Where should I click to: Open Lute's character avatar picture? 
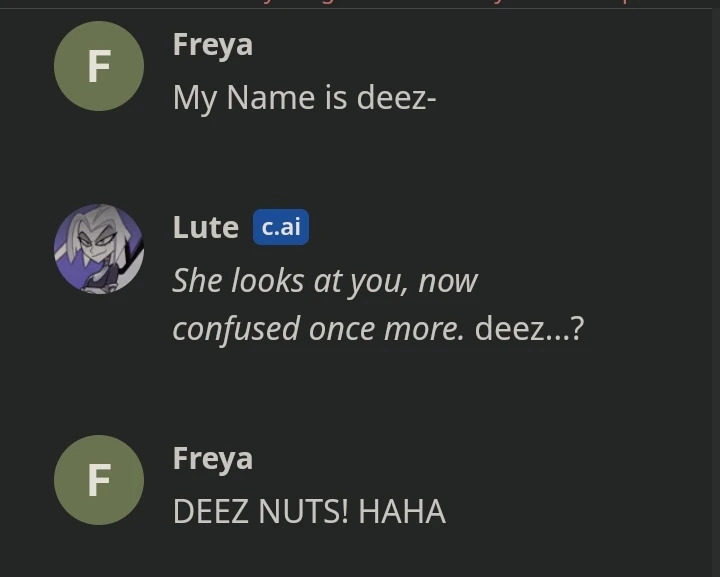click(x=99, y=249)
